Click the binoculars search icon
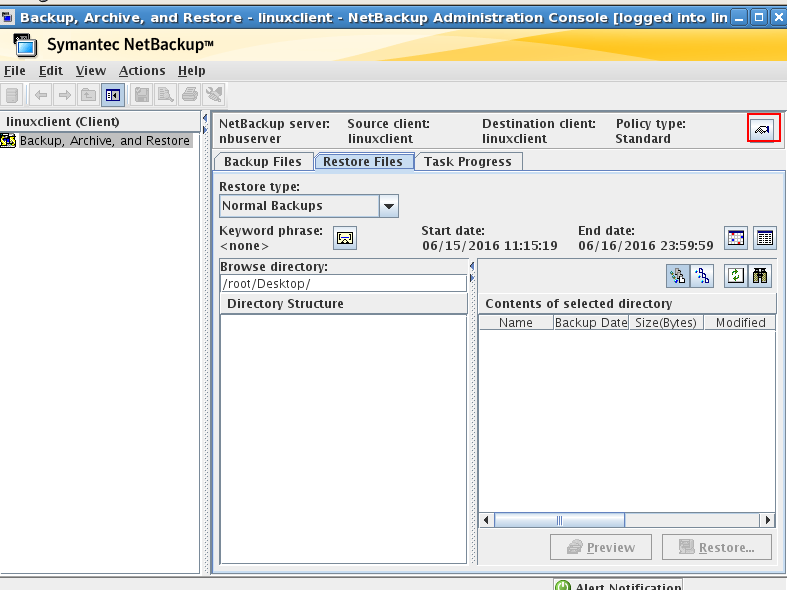 tap(760, 276)
